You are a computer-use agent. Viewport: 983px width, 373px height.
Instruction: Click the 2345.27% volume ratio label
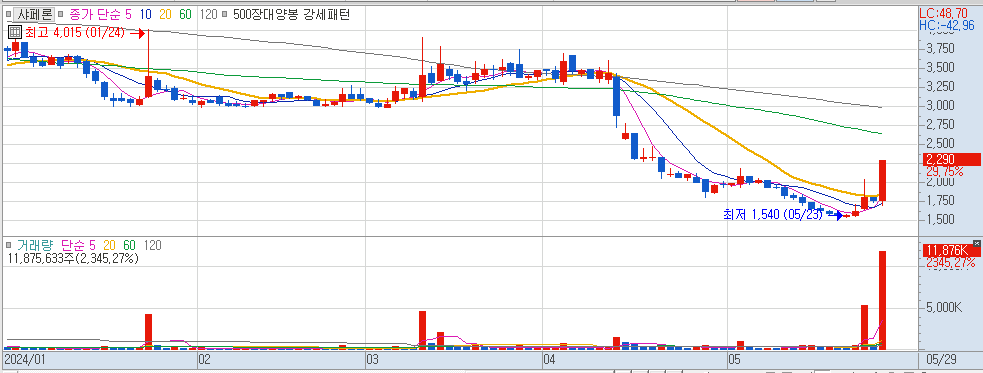tap(950, 263)
